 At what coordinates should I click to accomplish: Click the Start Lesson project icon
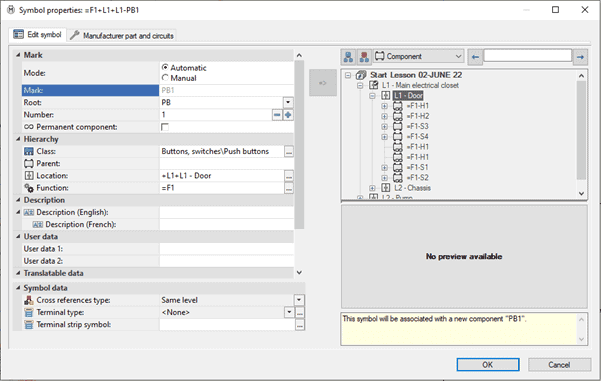pyautogui.click(x=361, y=75)
